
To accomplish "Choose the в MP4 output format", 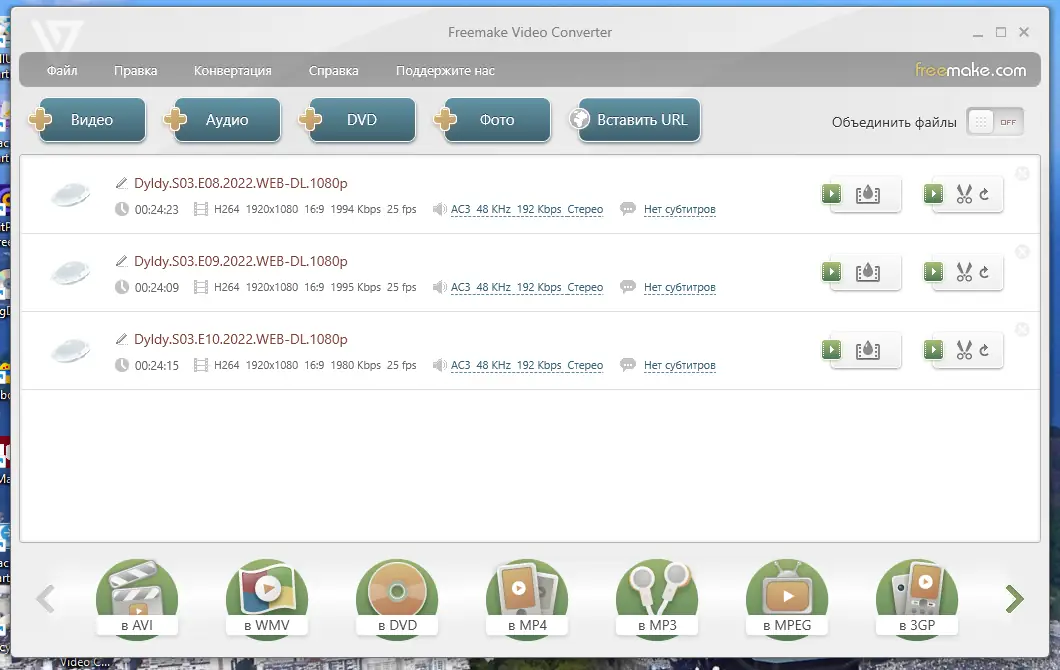I will 527,598.
